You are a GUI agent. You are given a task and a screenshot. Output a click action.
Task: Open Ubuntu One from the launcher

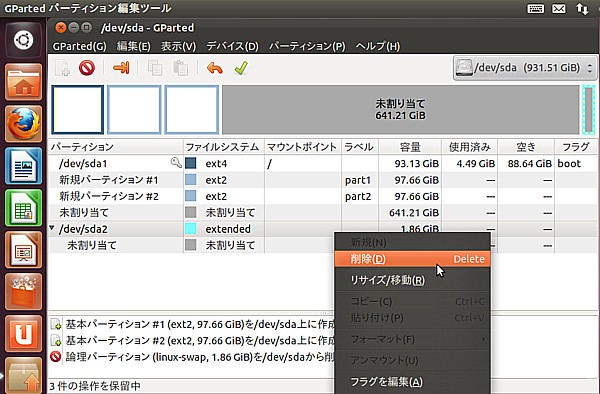pos(24,334)
